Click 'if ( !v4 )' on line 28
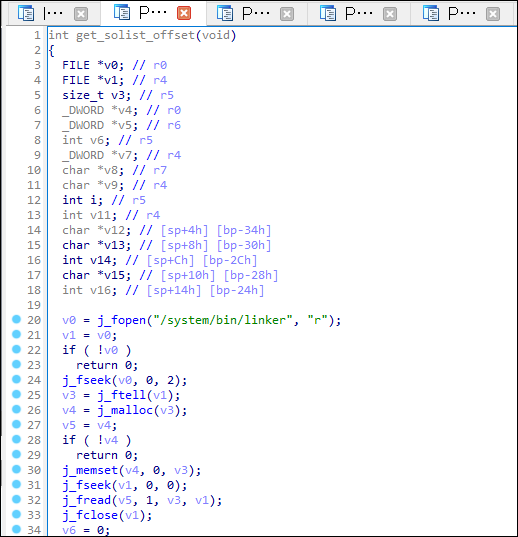 point(97,440)
